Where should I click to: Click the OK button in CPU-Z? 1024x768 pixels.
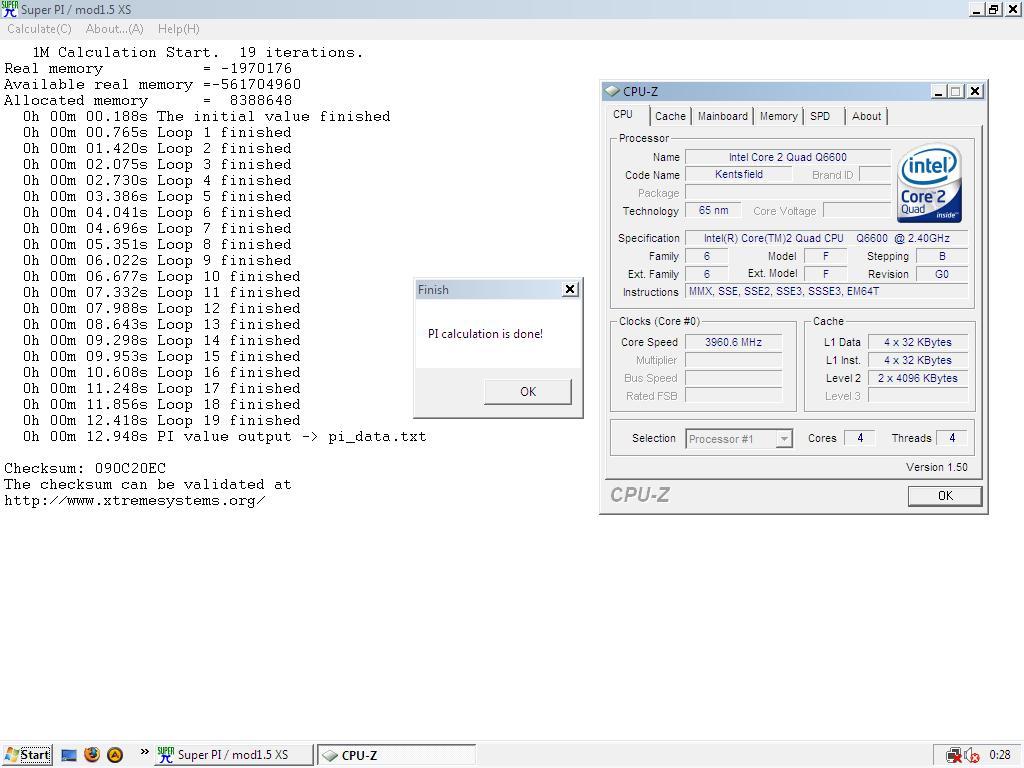(x=944, y=496)
